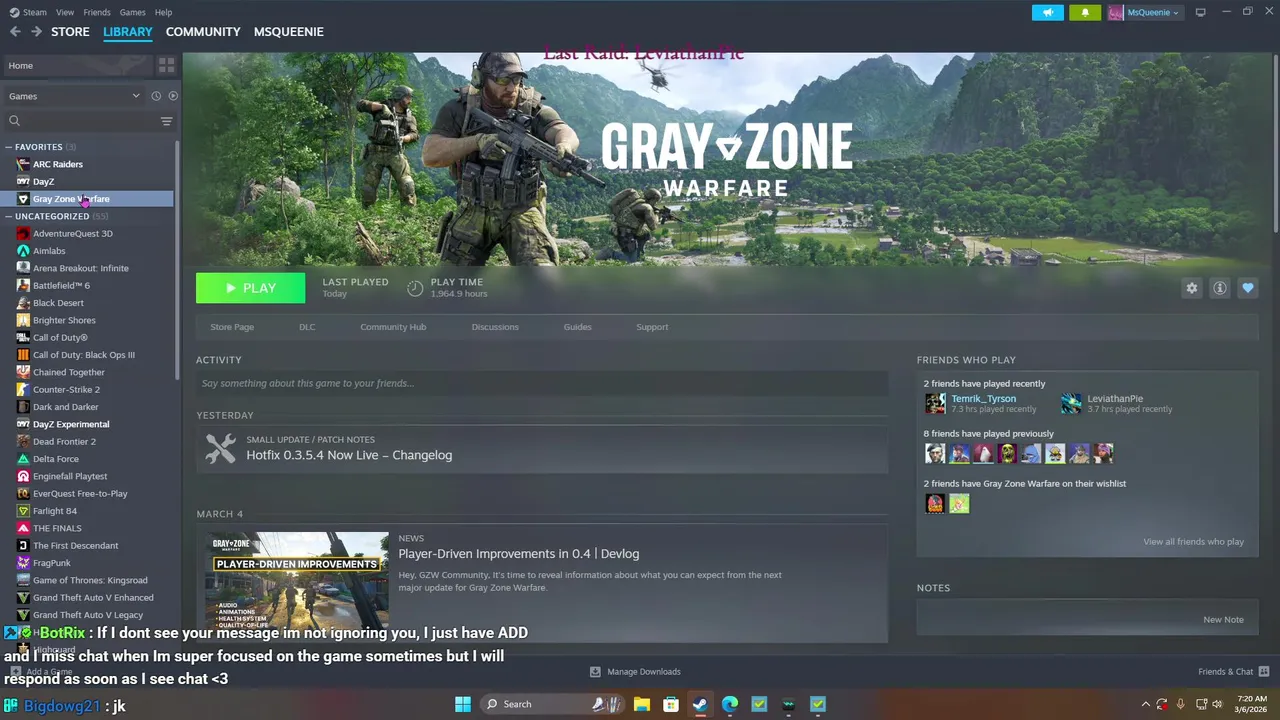Open game settings gear icon
The height and width of the screenshot is (720, 1280).
point(1191,288)
